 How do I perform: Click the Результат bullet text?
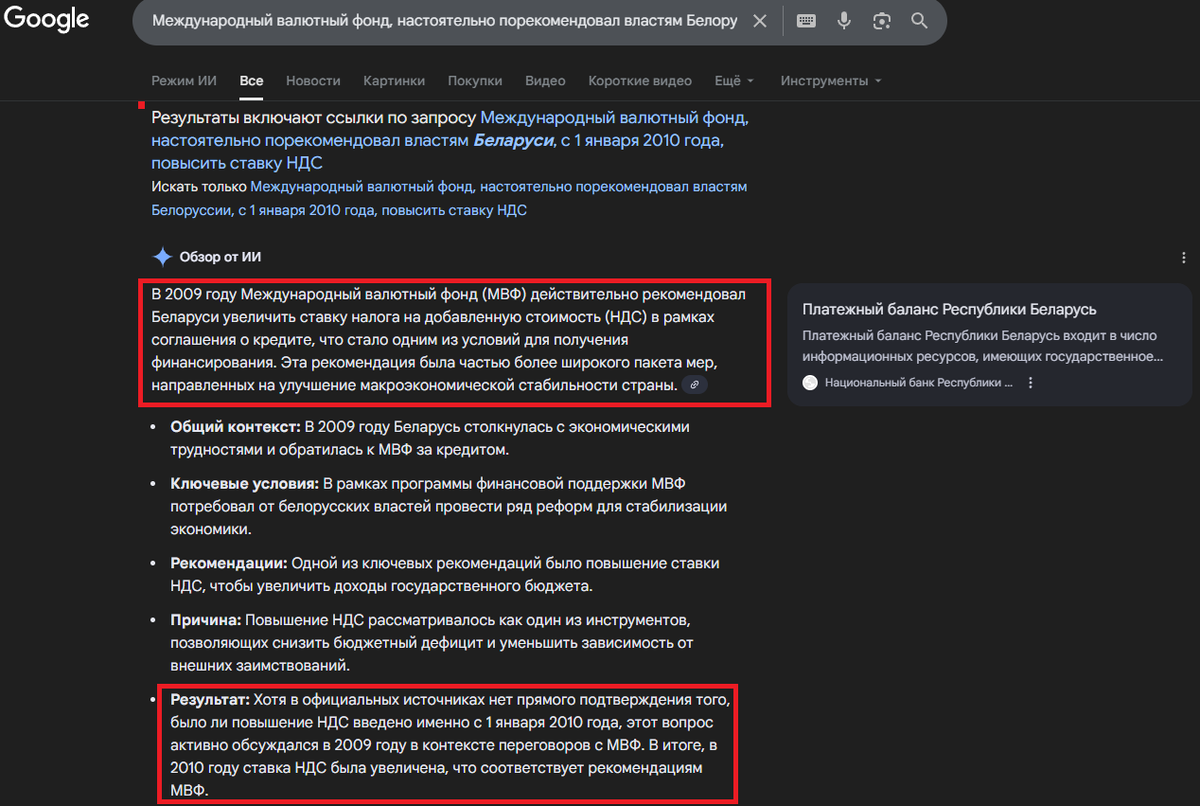pos(450,745)
